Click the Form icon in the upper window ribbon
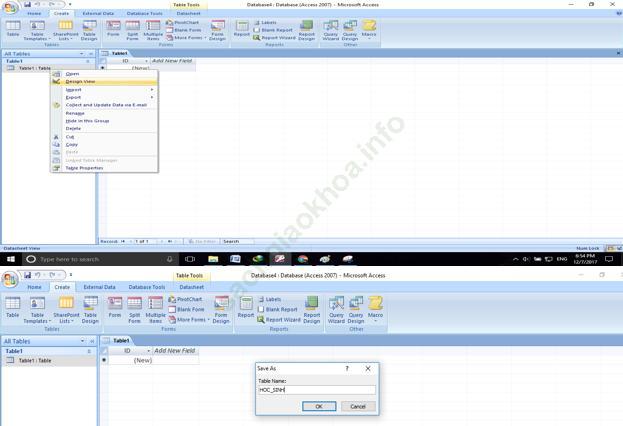The height and width of the screenshot is (426, 623). click(113, 30)
